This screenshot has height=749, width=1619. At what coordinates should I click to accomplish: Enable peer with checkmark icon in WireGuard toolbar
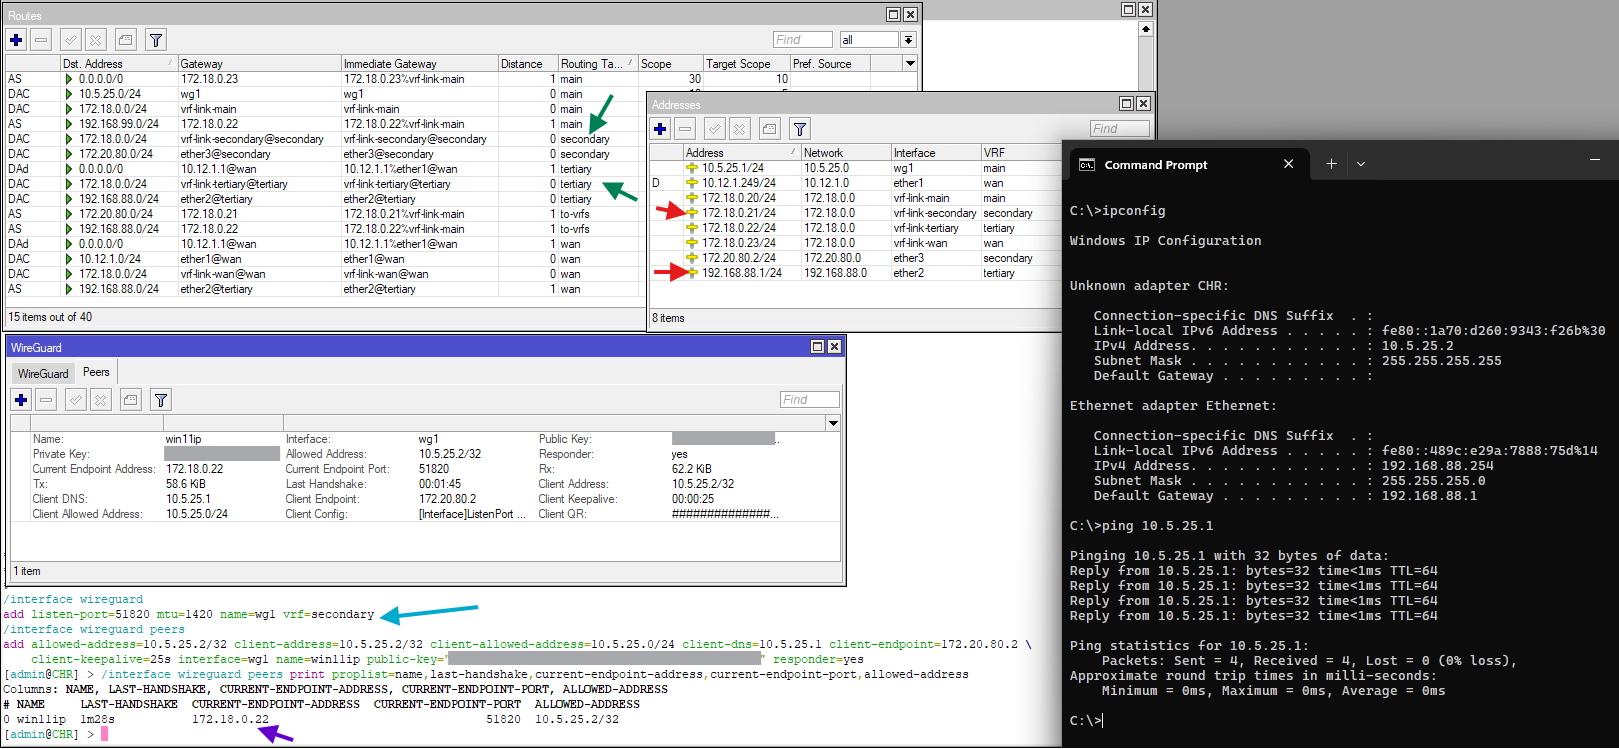tap(75, 400)
